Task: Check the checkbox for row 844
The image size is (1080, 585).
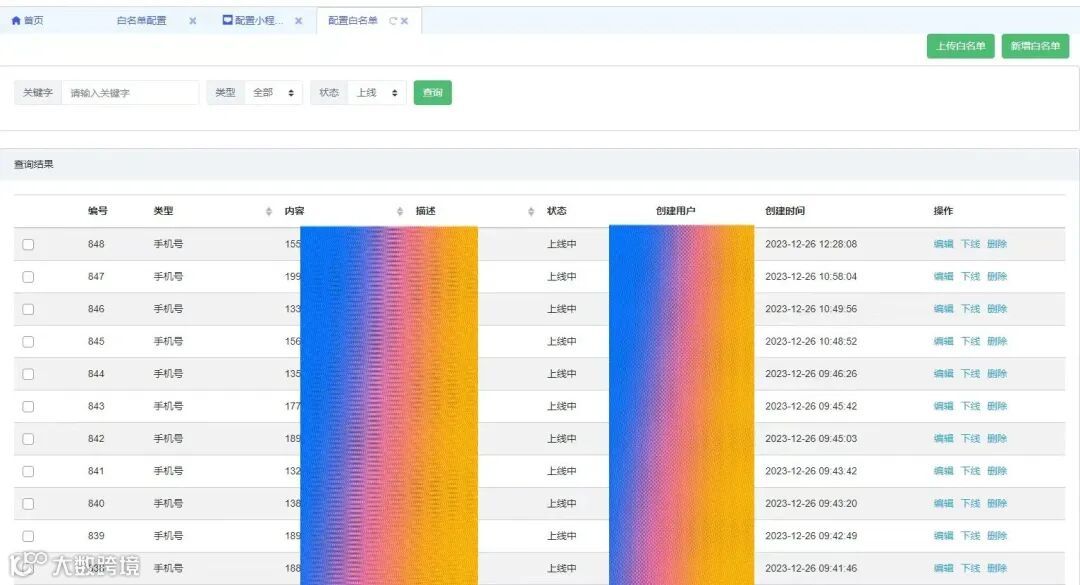Action: (28, 373)
